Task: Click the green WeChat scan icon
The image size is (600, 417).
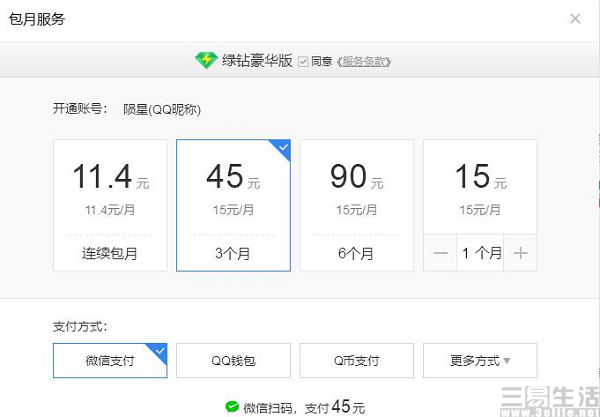Action: pyautogui.click(x=232, y=407)
